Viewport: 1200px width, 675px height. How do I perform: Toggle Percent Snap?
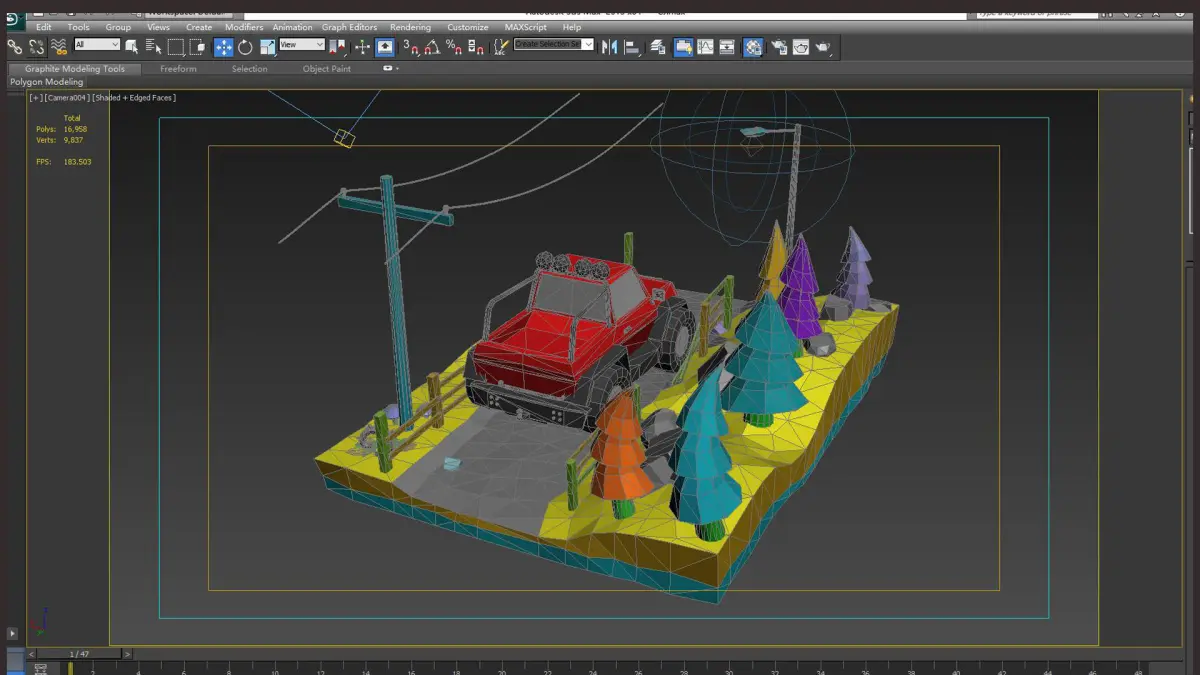(x=454, y=47)
